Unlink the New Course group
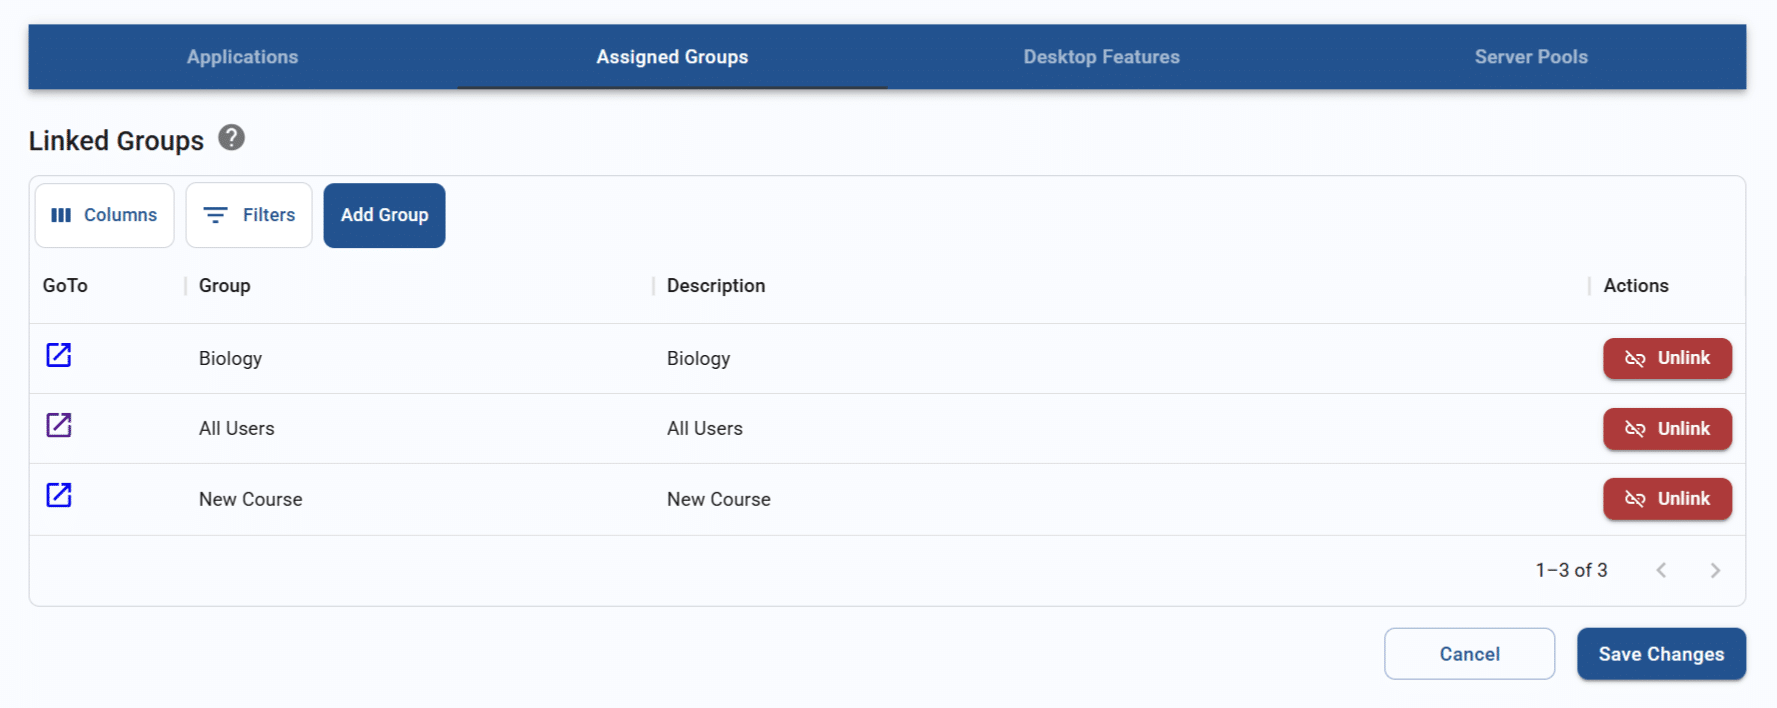Screen dimensions: 1777x708 tap(1666, 499)
